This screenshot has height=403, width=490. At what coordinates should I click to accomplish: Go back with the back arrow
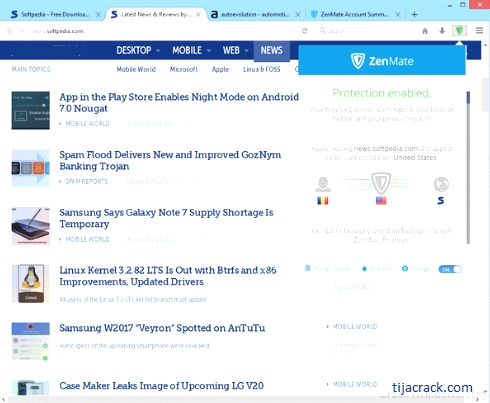tap(10, 31)
